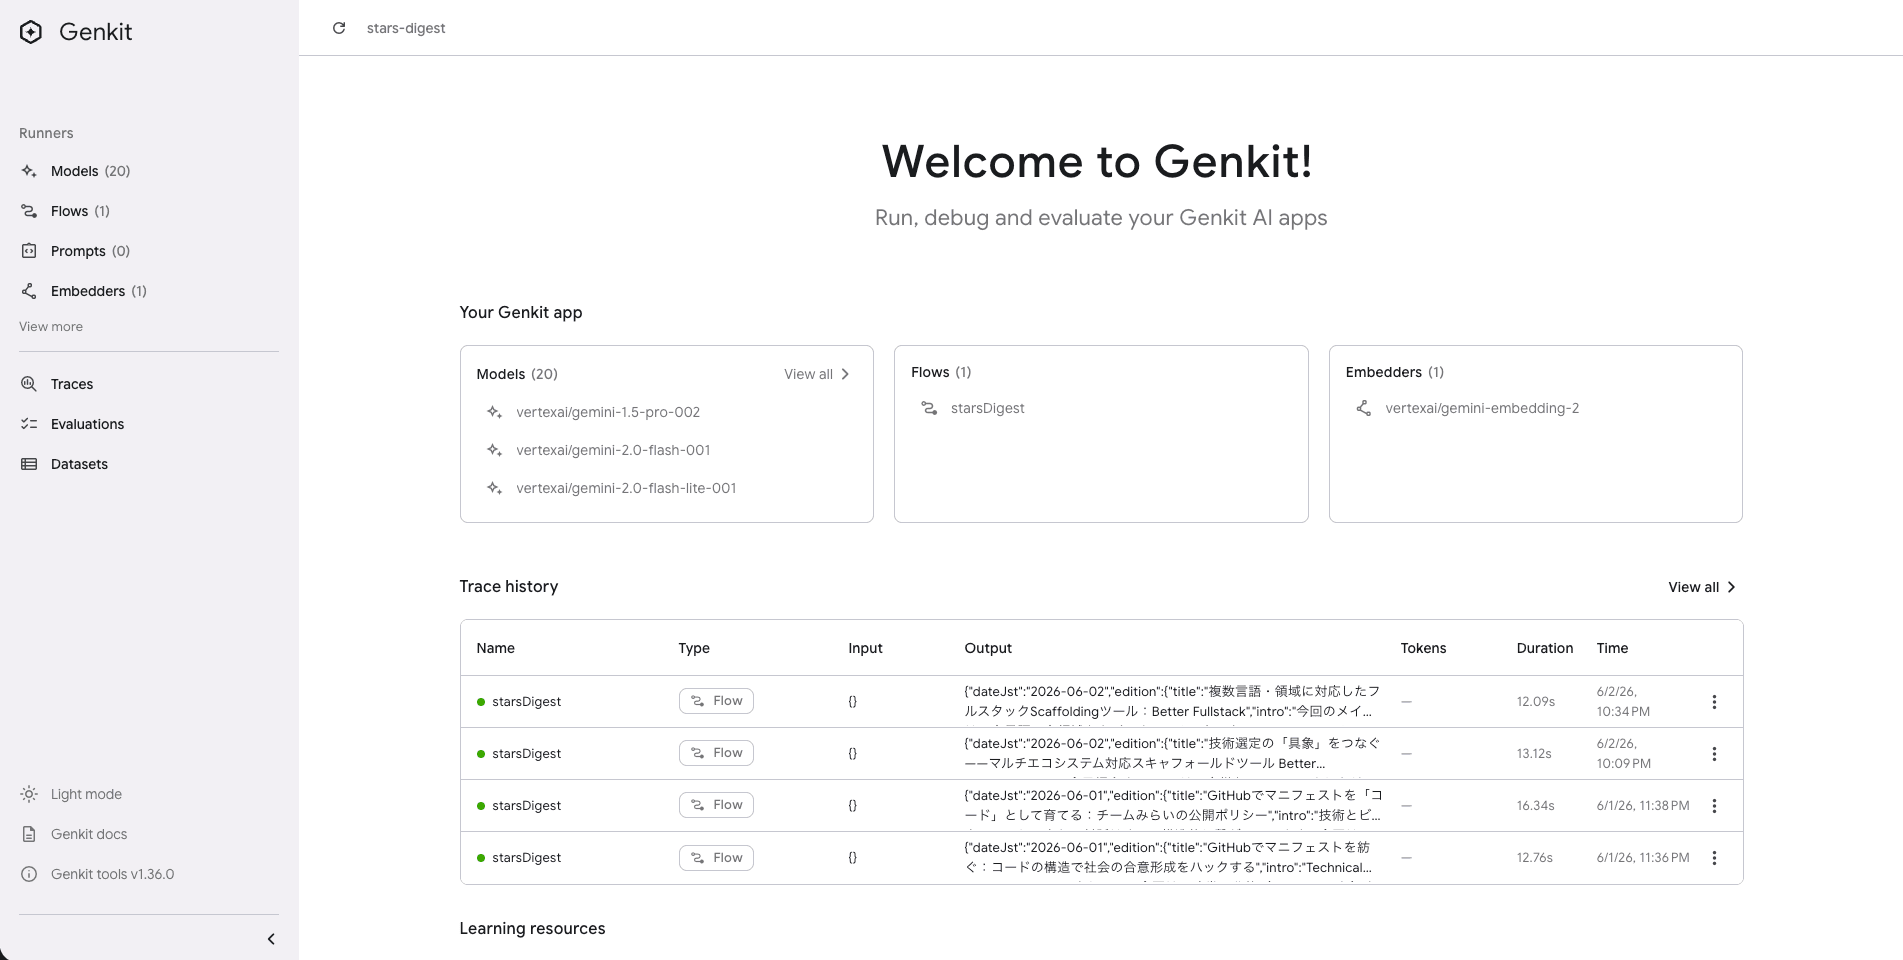The height and width of the screenshot is (960, 1903).
Task: Select vertexai/gemini-2.0-flash-001 model
Action: pyautogui.click(x=613, y=450)
